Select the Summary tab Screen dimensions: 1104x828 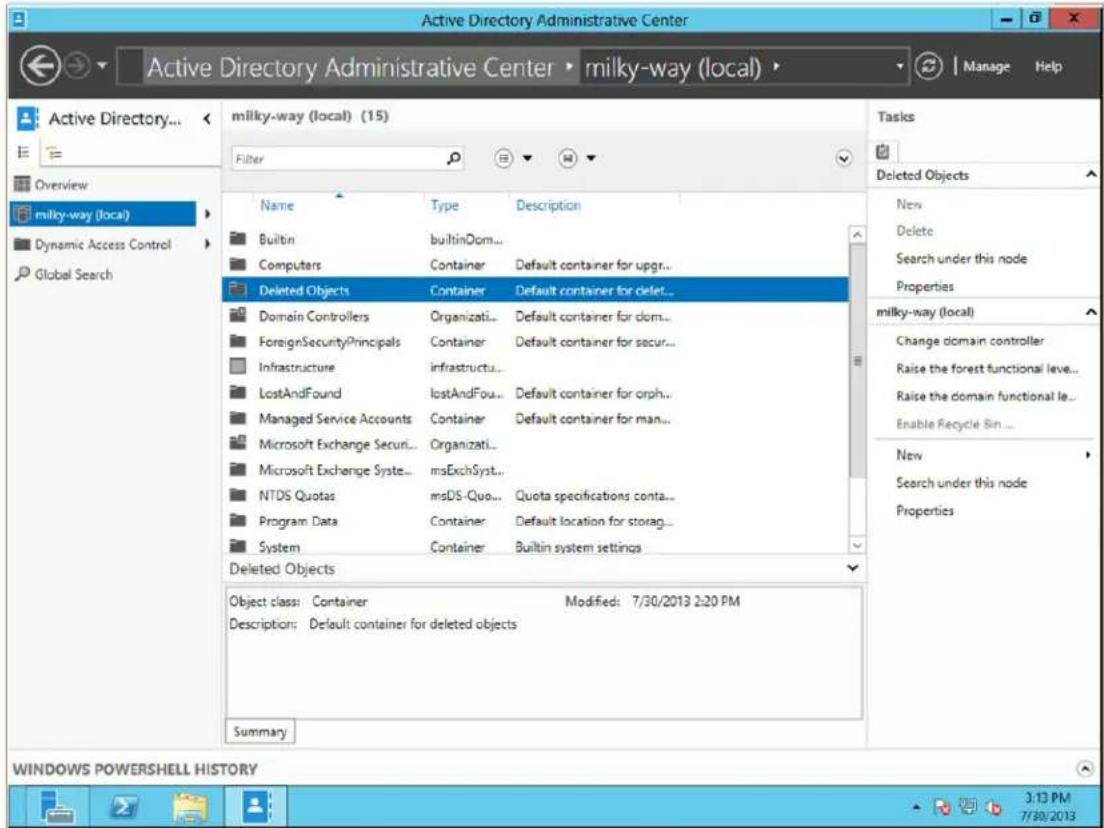point(261,732)
